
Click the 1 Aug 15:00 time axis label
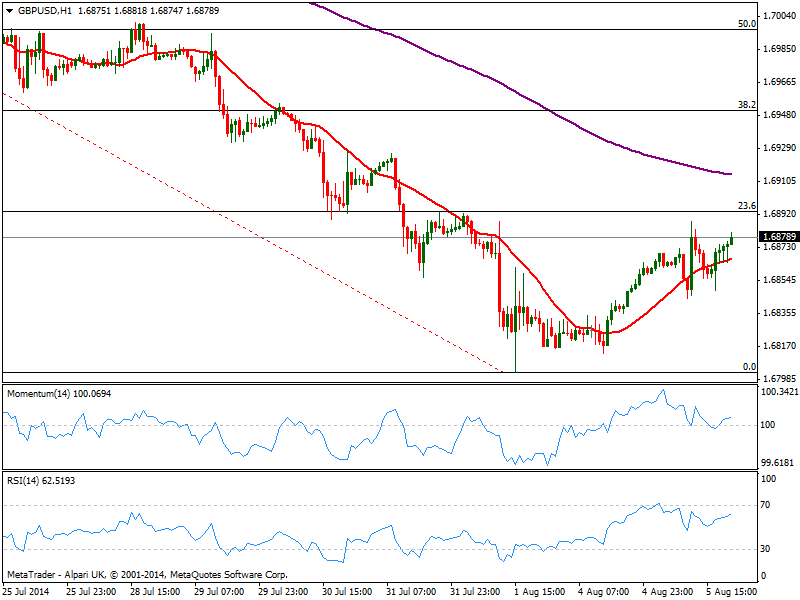pyautogui.click(x=540, y=591)
